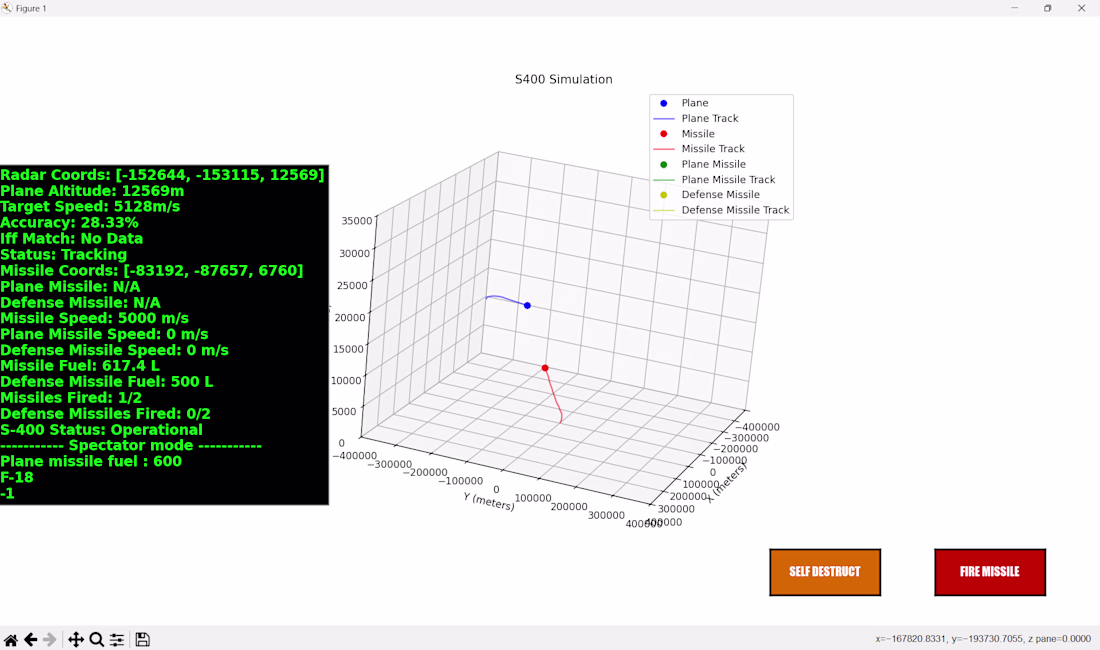1100x650 pixels.
Task: Click the X (meters) axis label
Action: click(x=727, y=483)
